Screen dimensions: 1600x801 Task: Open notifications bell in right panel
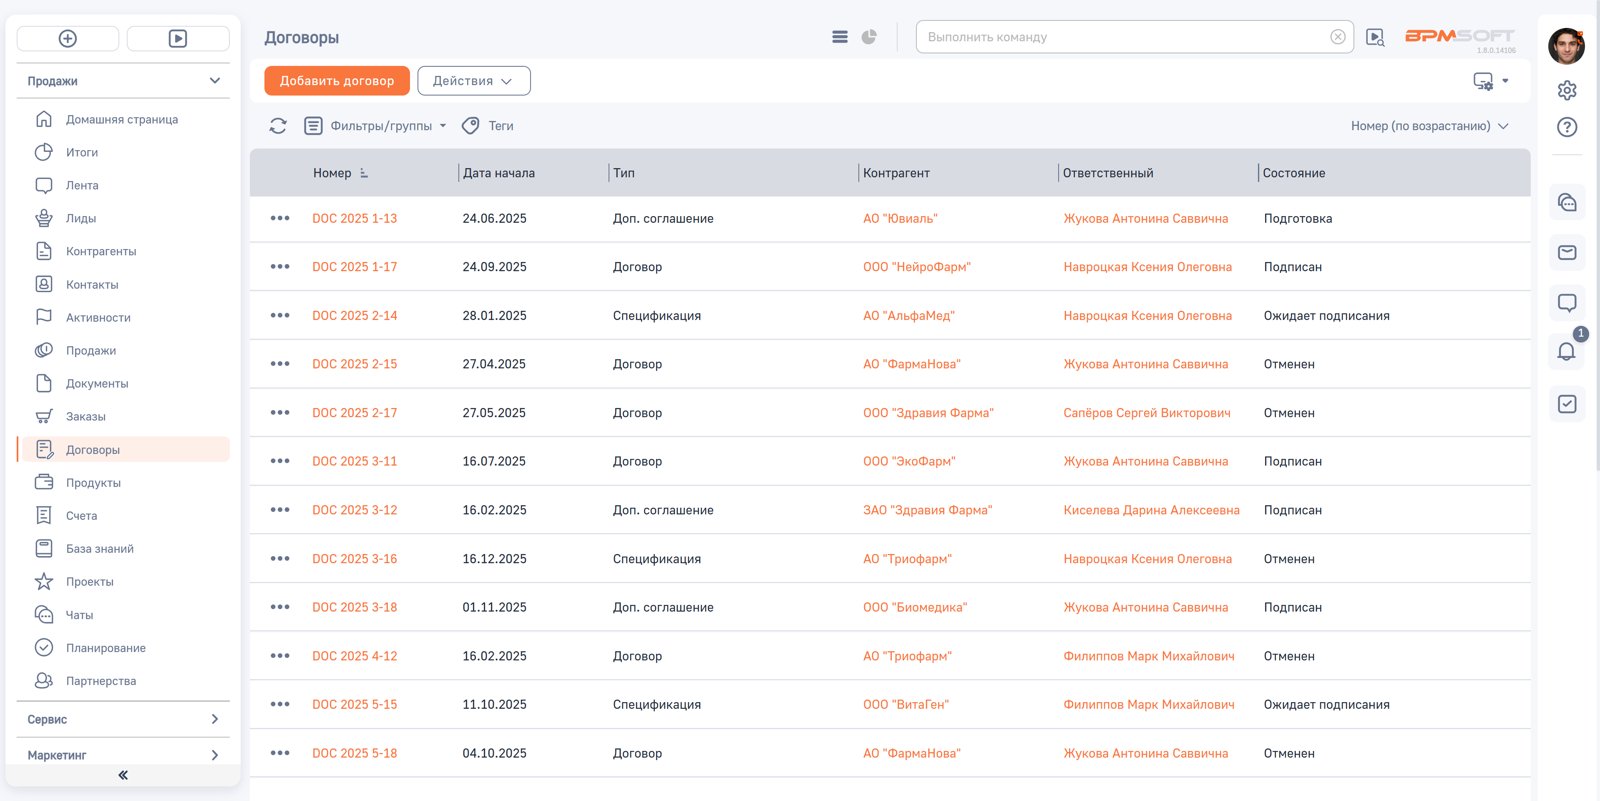tap(1566, 351)
